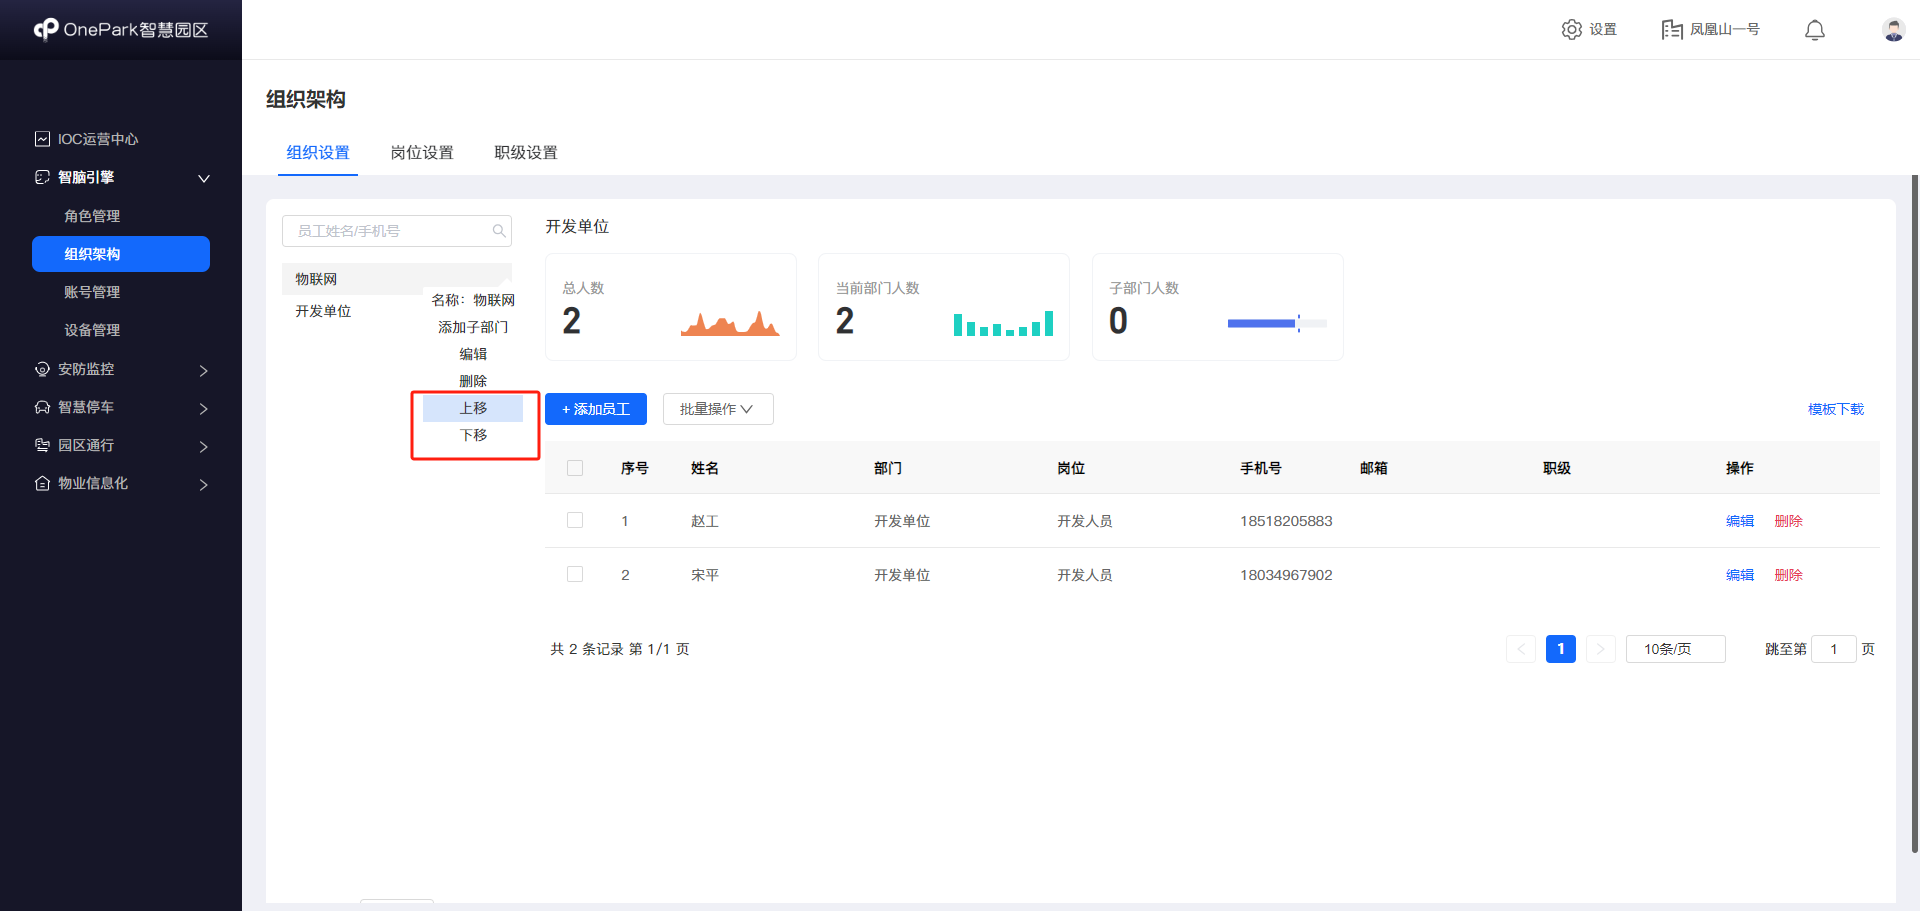Viewport: 1920px width, 911px height.
Task: Select the 安防监控 sidebar icon
Action: [41, 369]
